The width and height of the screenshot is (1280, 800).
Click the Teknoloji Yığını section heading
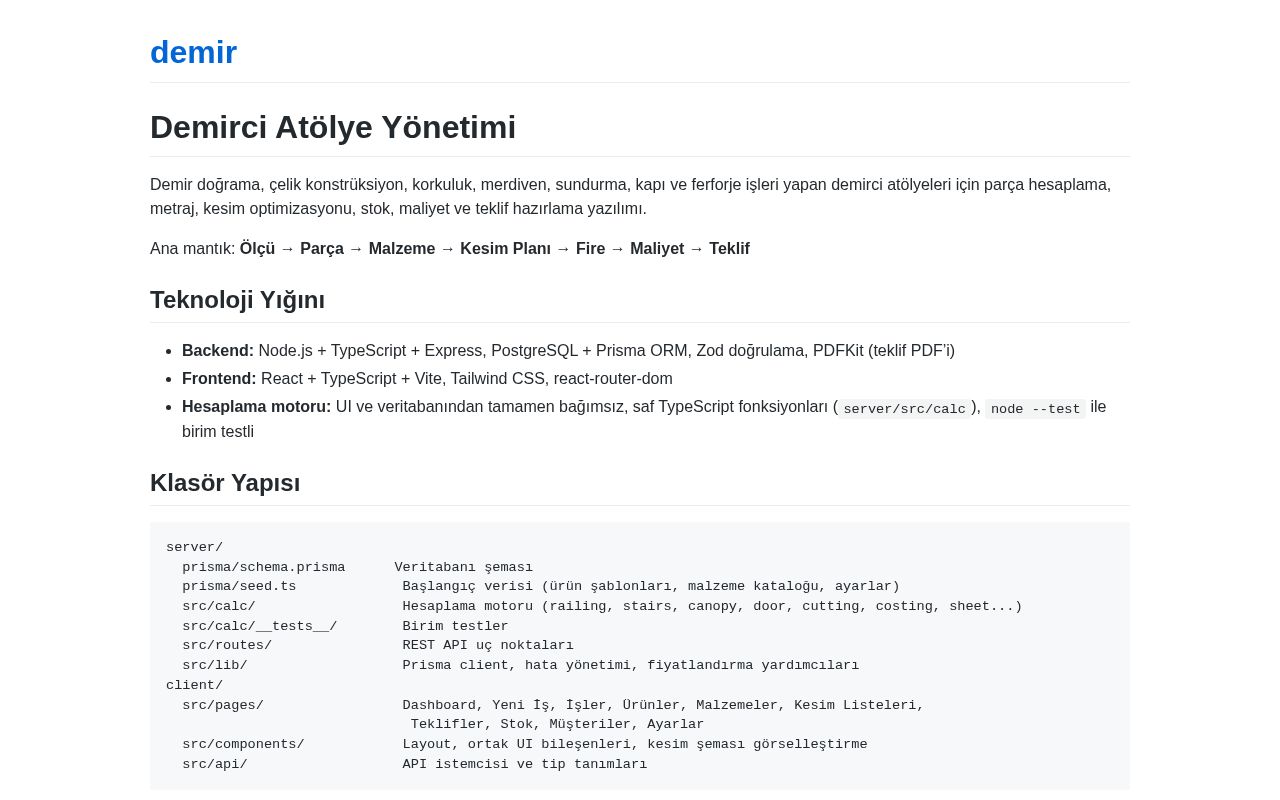pyautogui.click(x=237, y=300)
